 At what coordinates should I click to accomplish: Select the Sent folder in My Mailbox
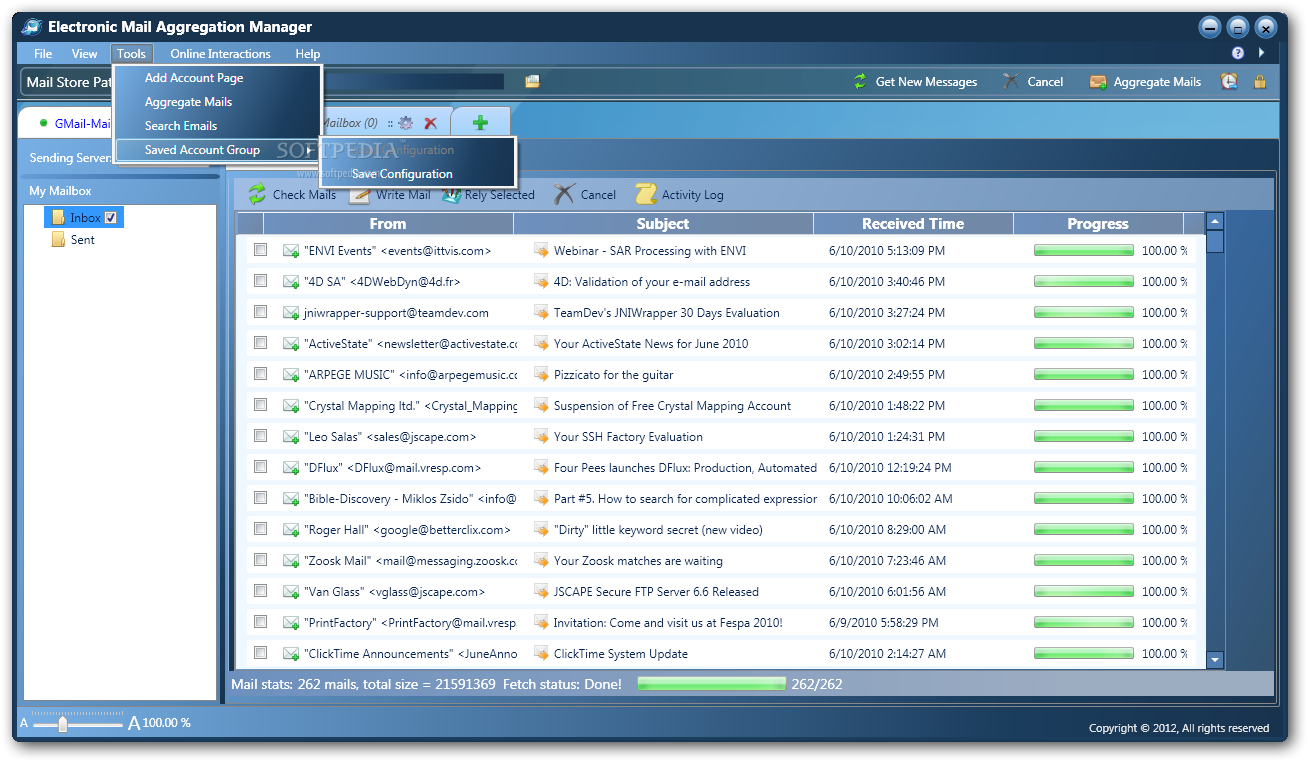pyautogui.click(x=83, y=240)
